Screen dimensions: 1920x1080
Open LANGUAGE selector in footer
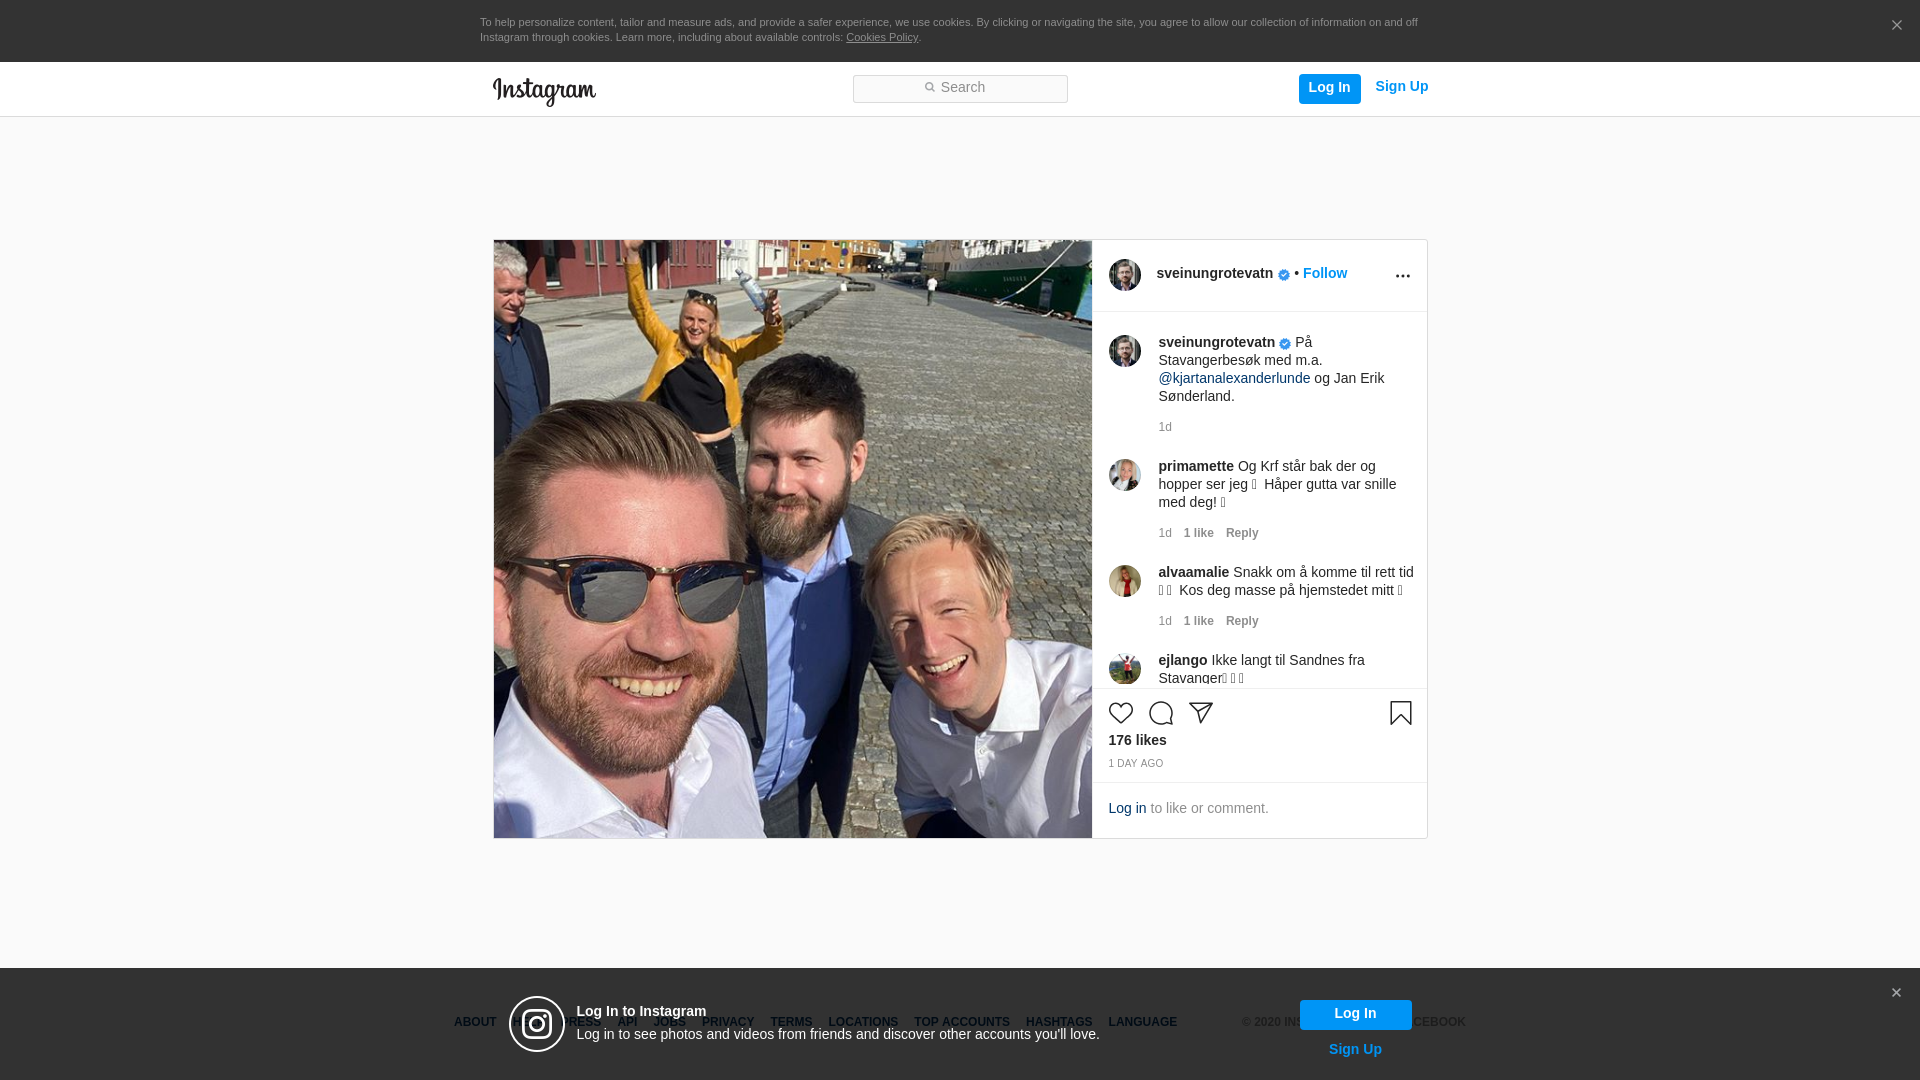tap(1142, 1022)
